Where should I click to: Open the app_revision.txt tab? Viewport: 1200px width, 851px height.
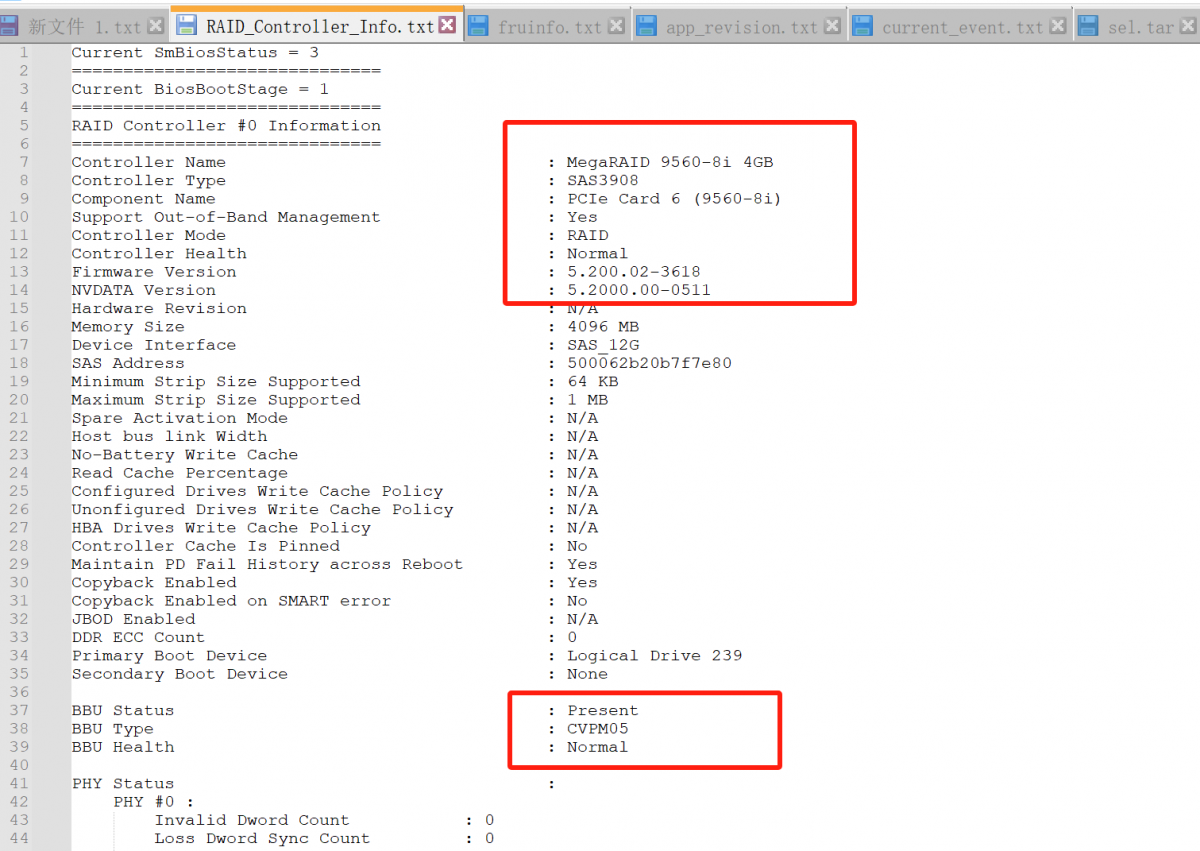pos(741,27)
